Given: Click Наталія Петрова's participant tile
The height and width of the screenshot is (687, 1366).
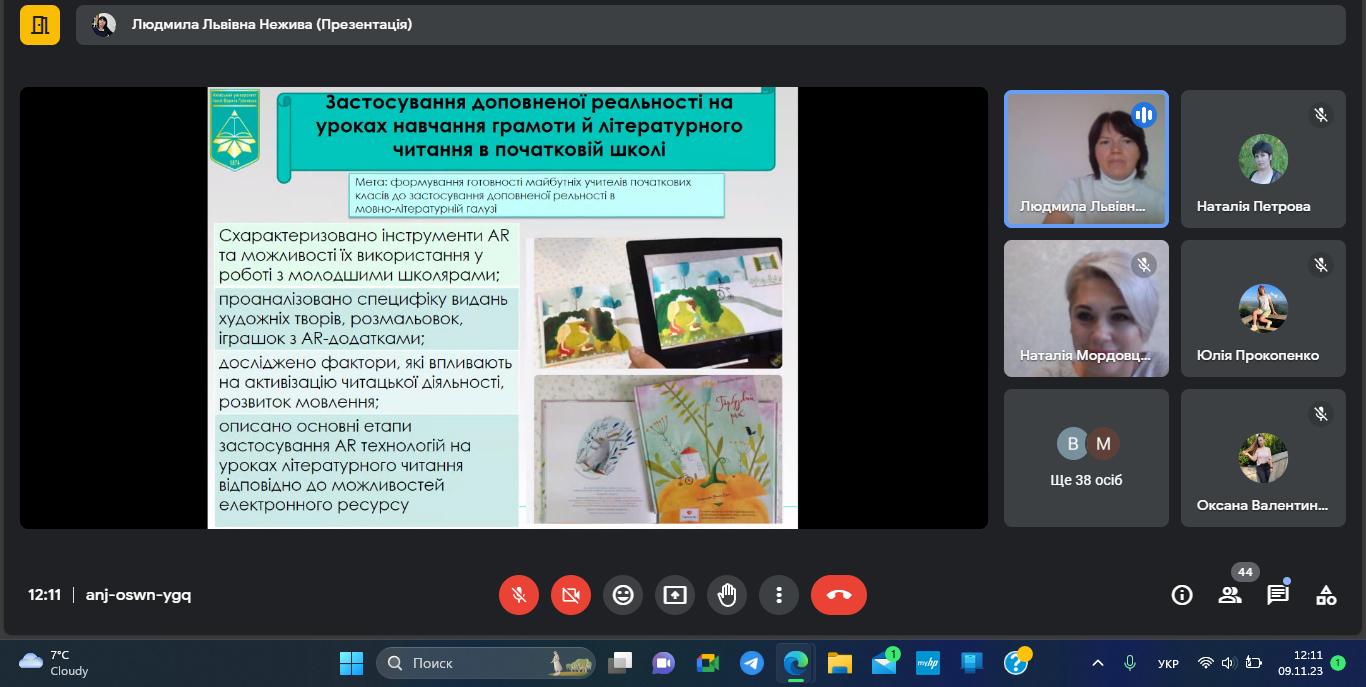Looking at the screenshot, I should point(1263,159).
